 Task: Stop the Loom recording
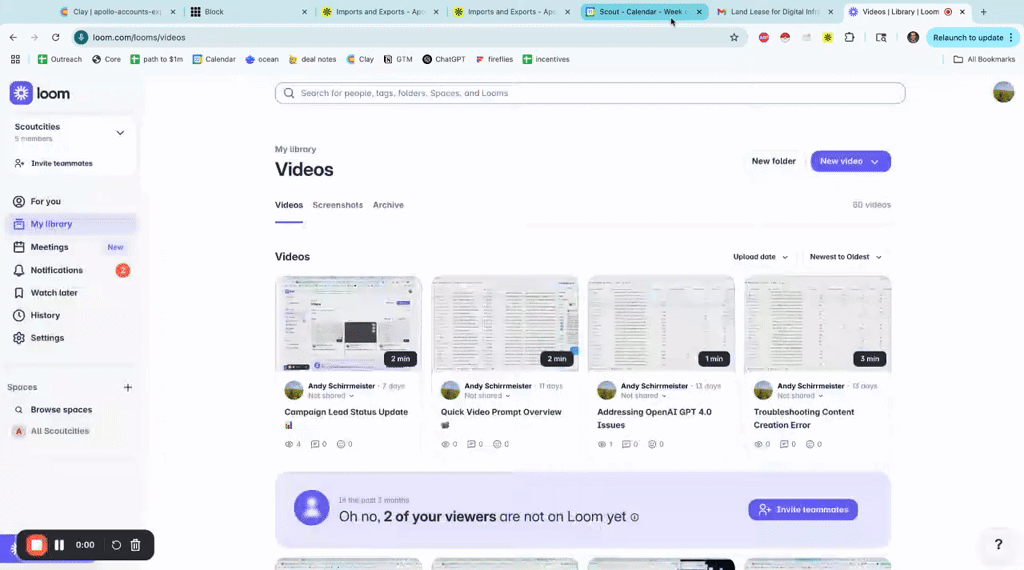pos(37,545)
